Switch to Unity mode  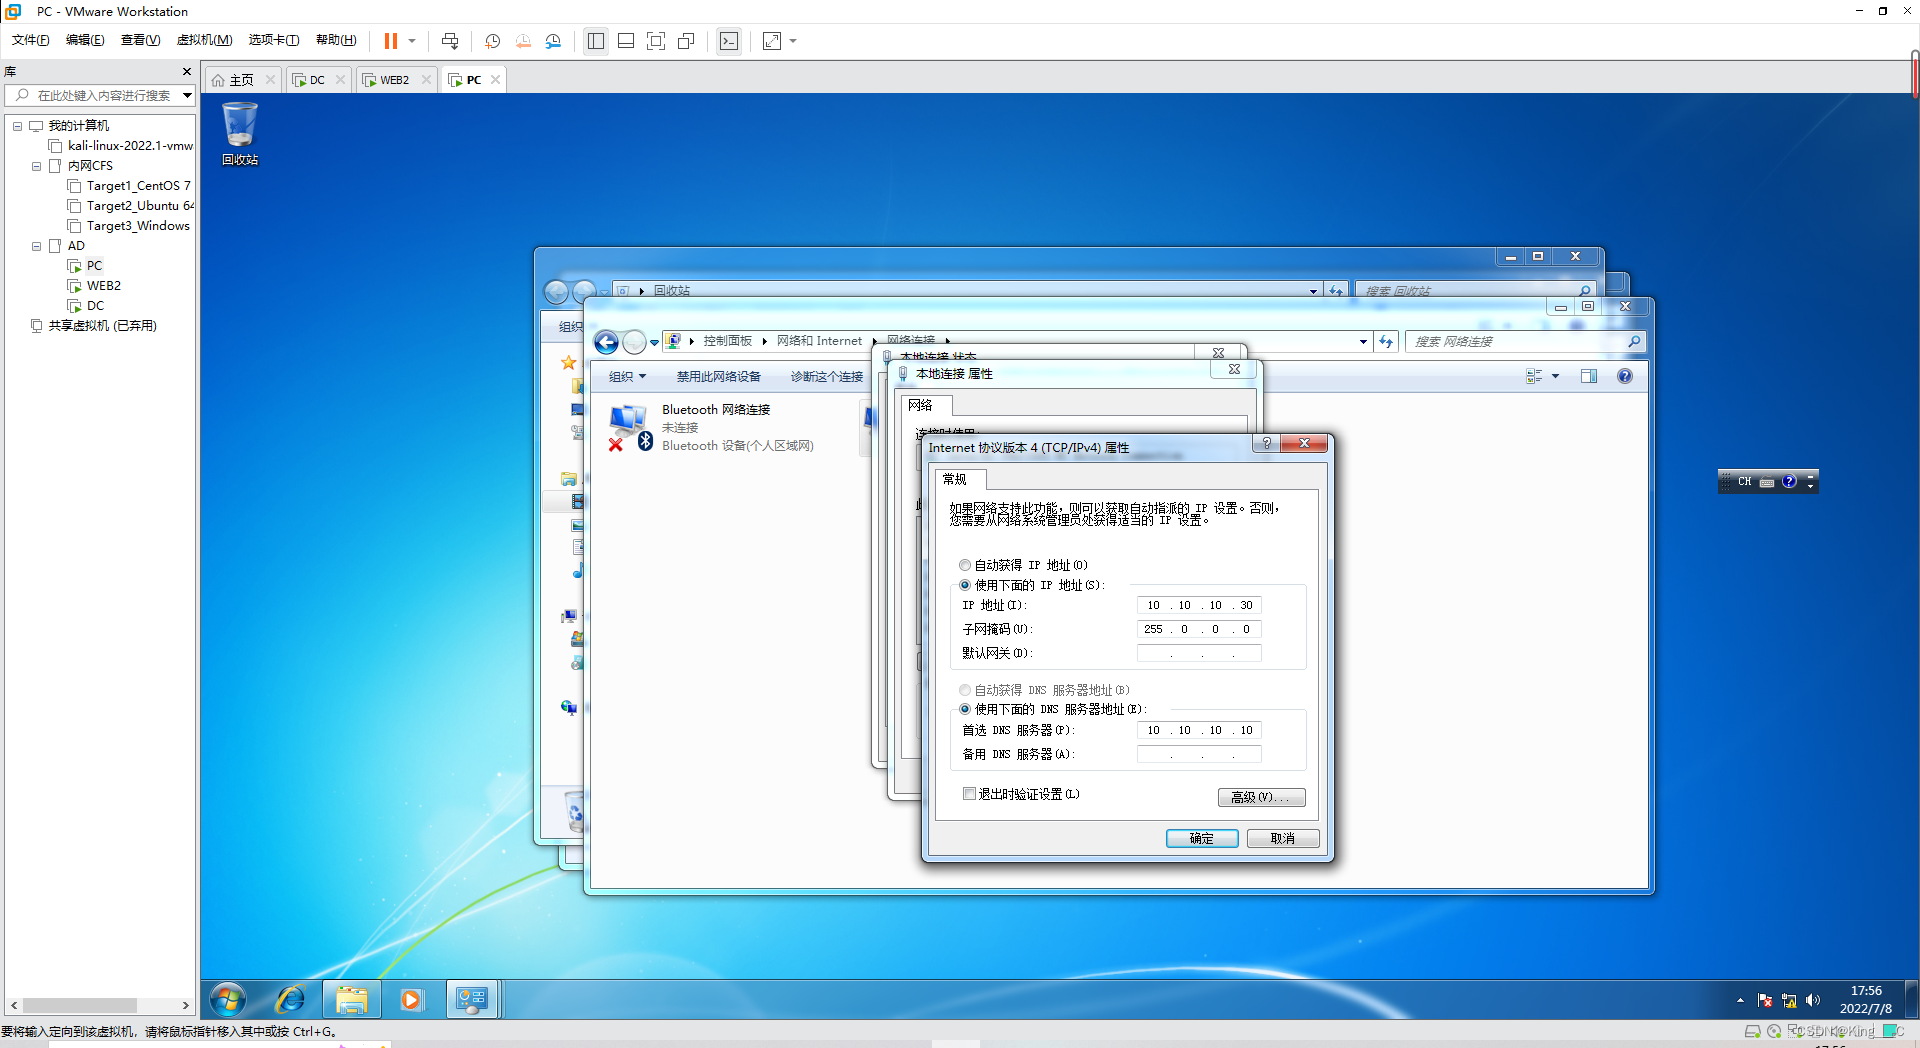coord(686,41)
